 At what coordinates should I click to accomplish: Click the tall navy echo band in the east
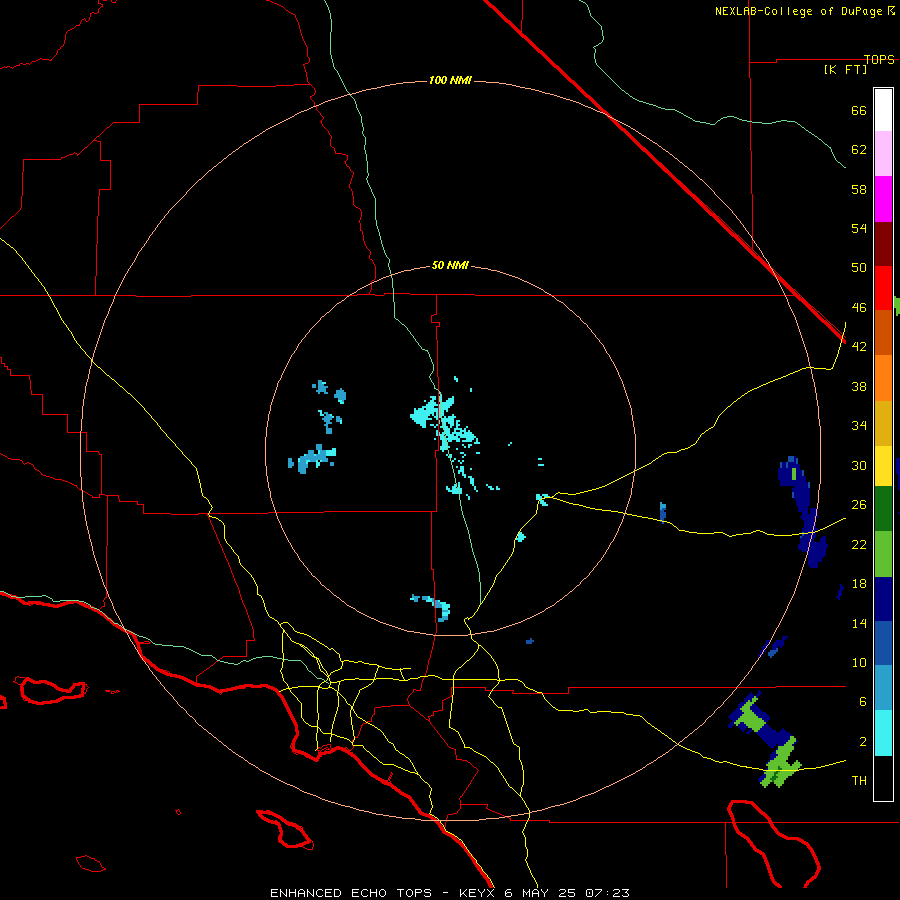click(x=804, y=511)
